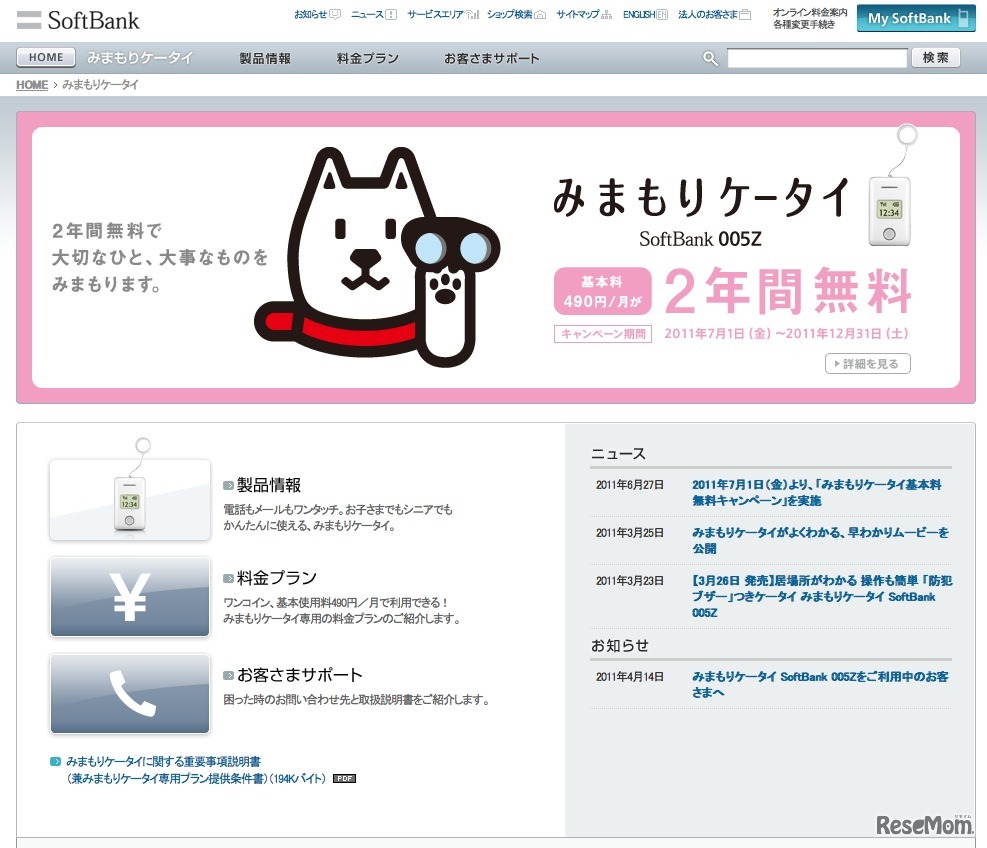This screenshot has width=987, height=848.
Task: Click the キャンペーン期間 label
Action: [x=603, y=334]
